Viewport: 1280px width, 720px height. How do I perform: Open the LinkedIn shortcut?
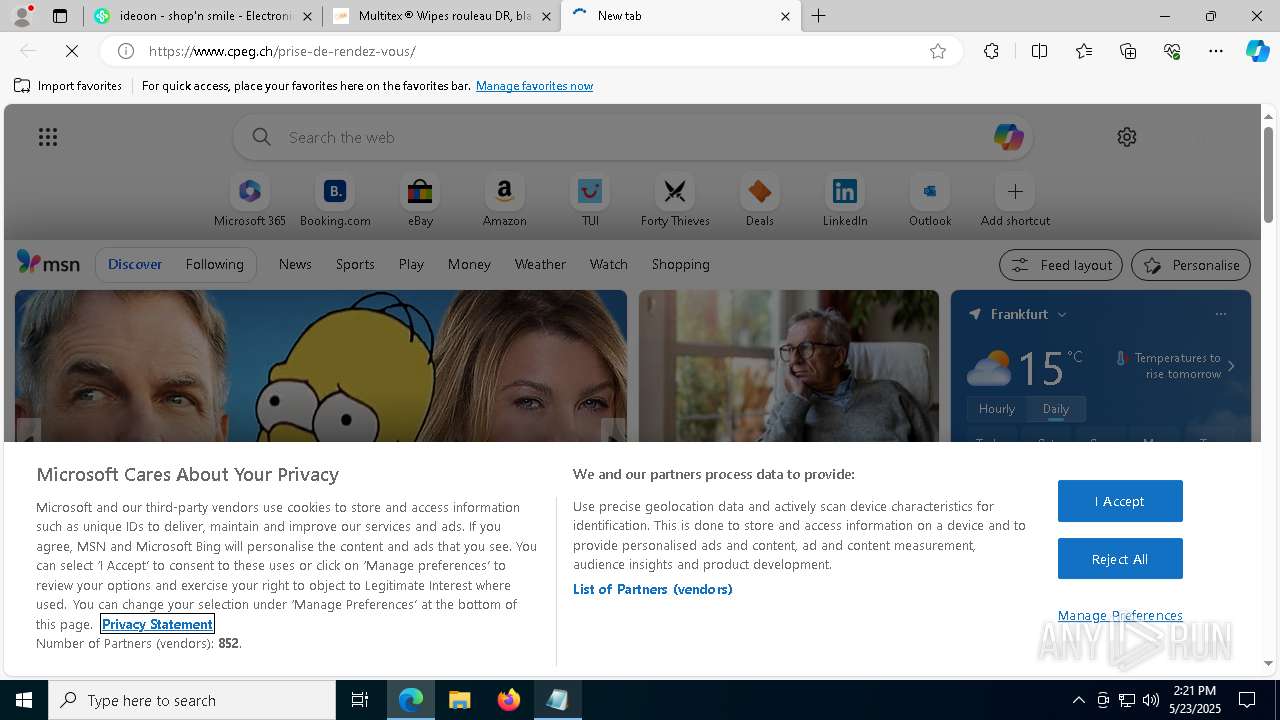coord(845,201)
